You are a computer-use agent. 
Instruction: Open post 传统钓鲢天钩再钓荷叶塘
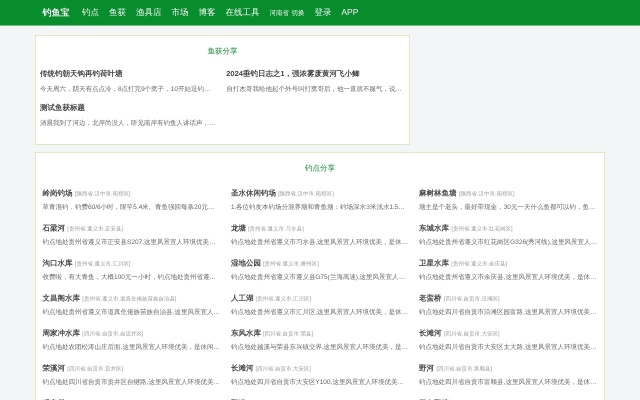tap(81, 73)
